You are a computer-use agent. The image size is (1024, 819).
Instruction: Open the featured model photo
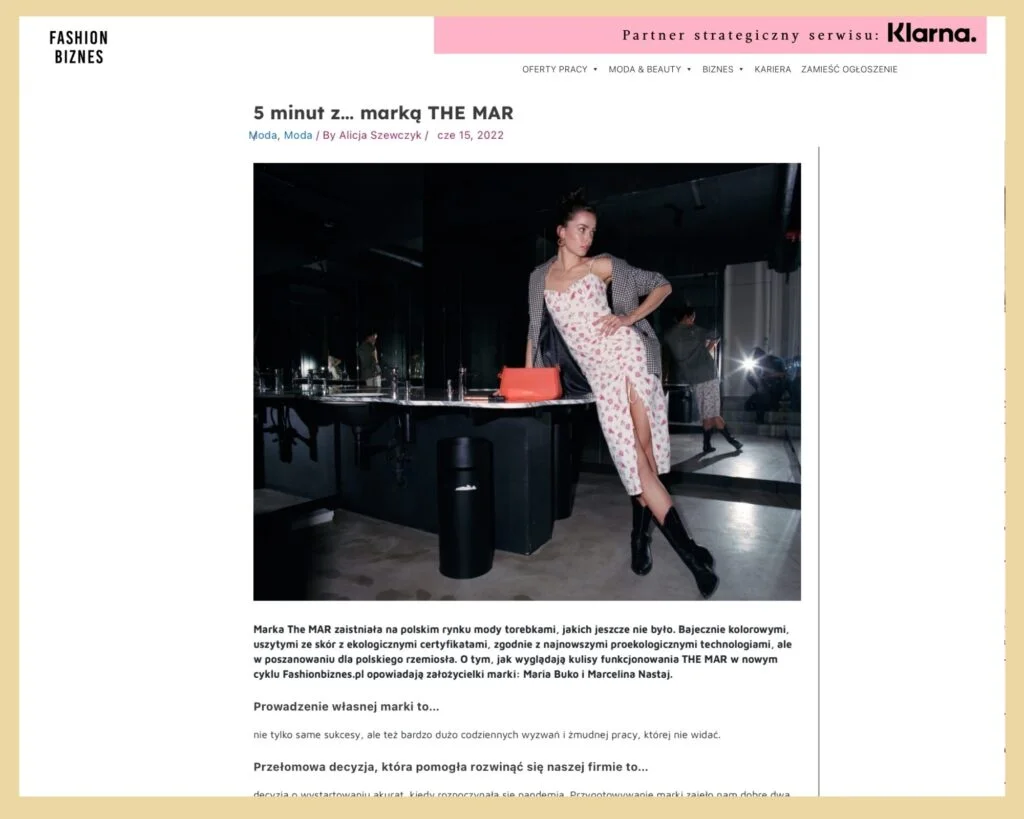527,381
